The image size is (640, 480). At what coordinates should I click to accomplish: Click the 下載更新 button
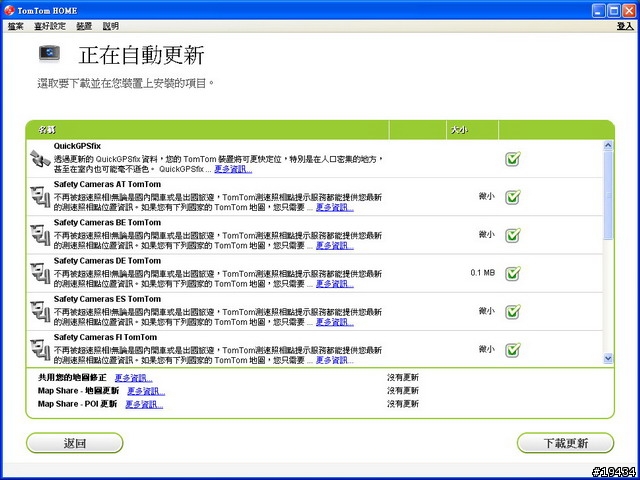565,443
